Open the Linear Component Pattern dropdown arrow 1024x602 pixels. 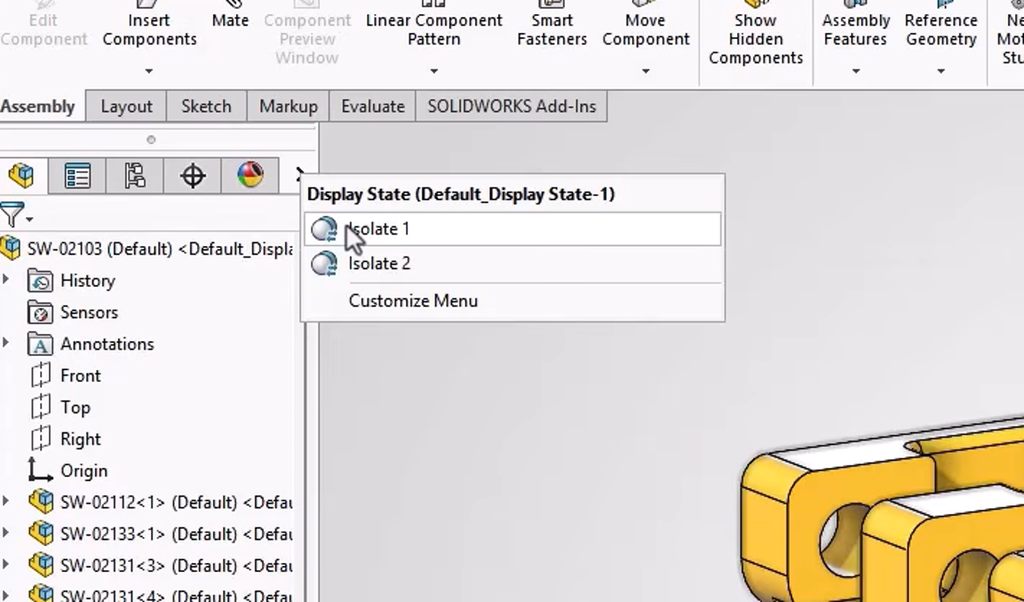pos(434,71)
